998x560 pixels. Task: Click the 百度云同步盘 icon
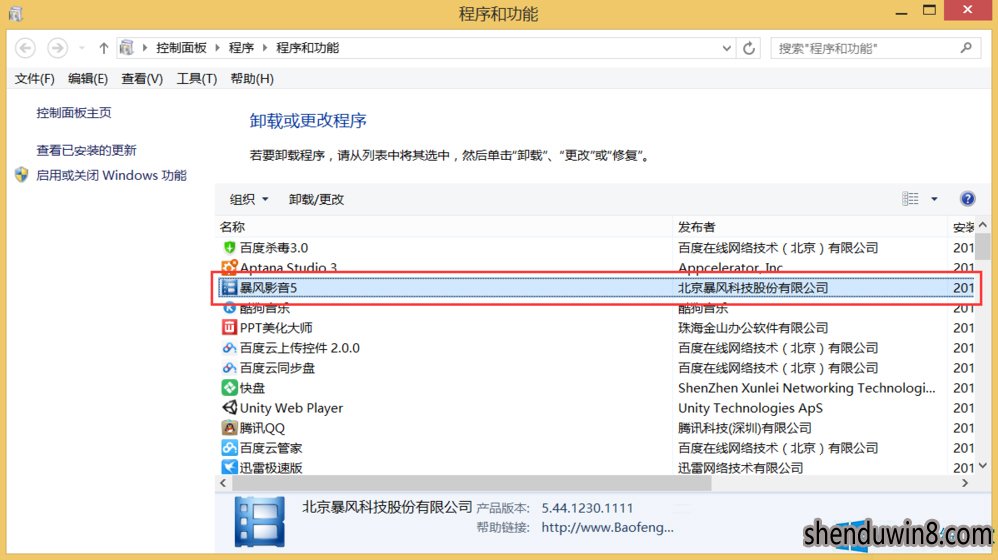pos(229,368)
